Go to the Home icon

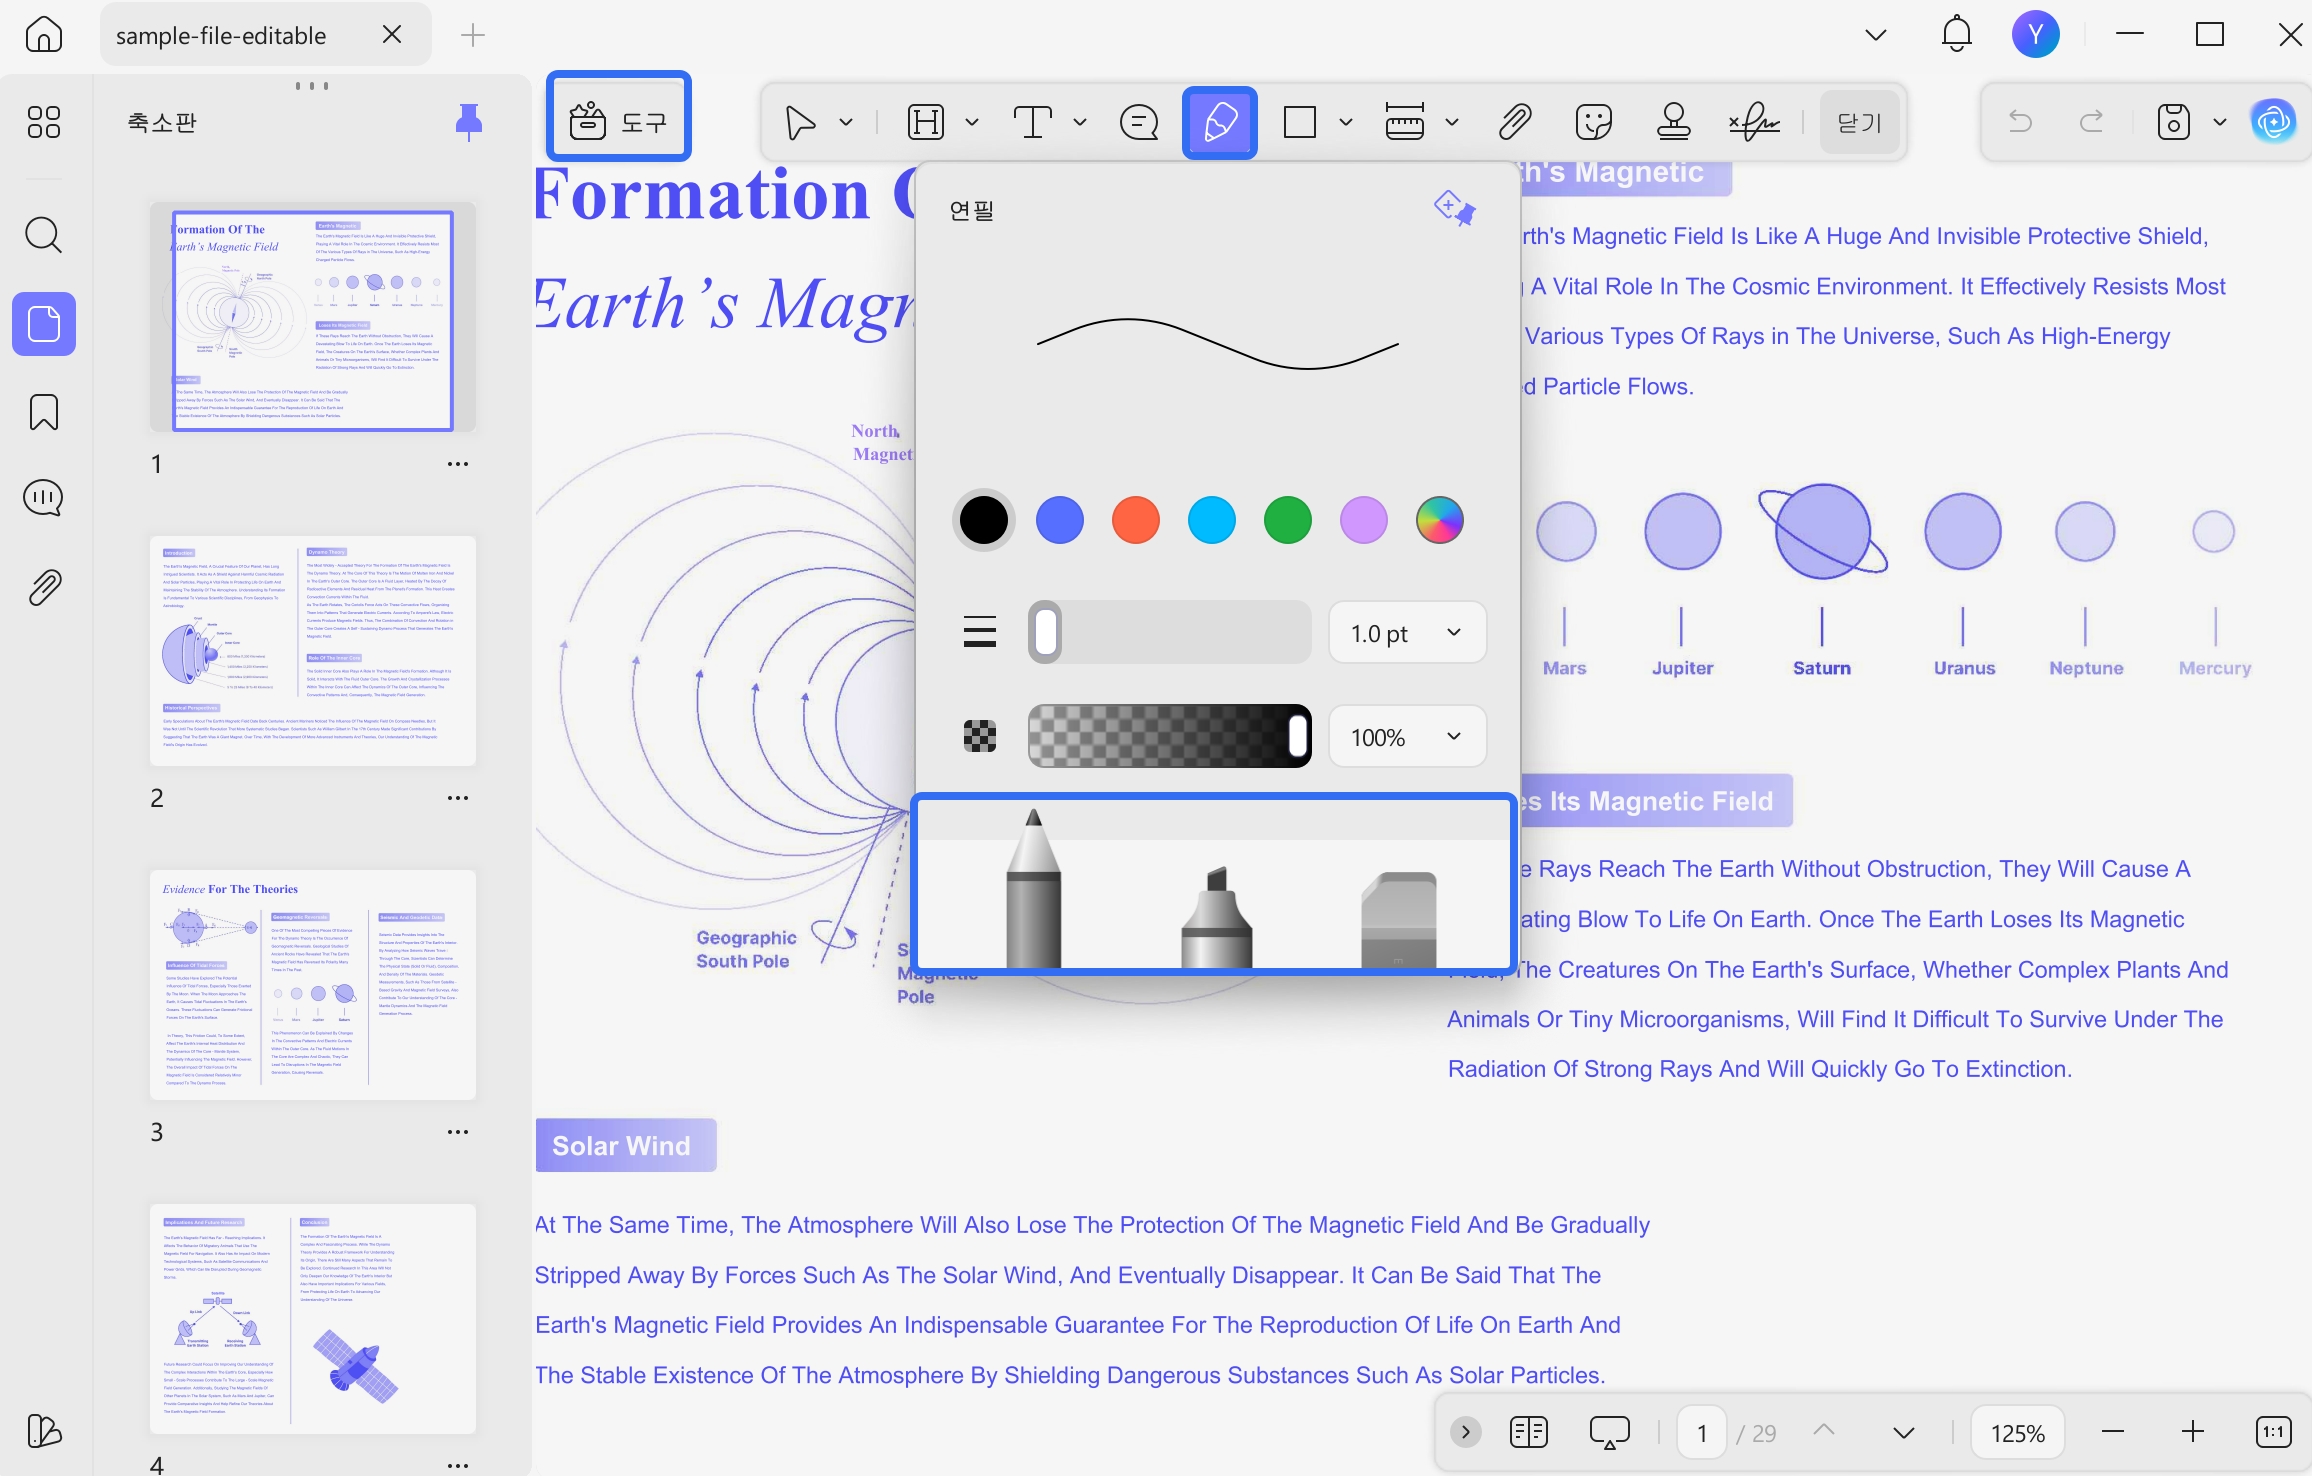point(43,35)
